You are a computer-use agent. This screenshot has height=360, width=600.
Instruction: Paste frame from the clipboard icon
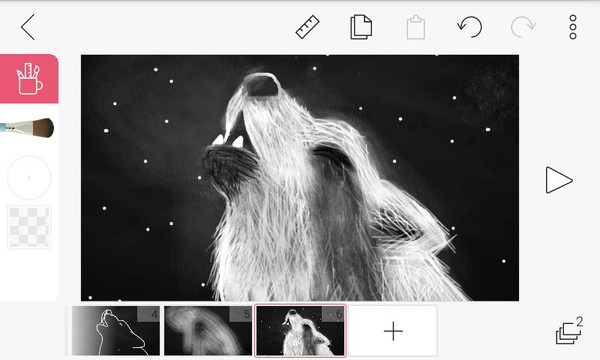pyautogui.click(x=416, y=27)
